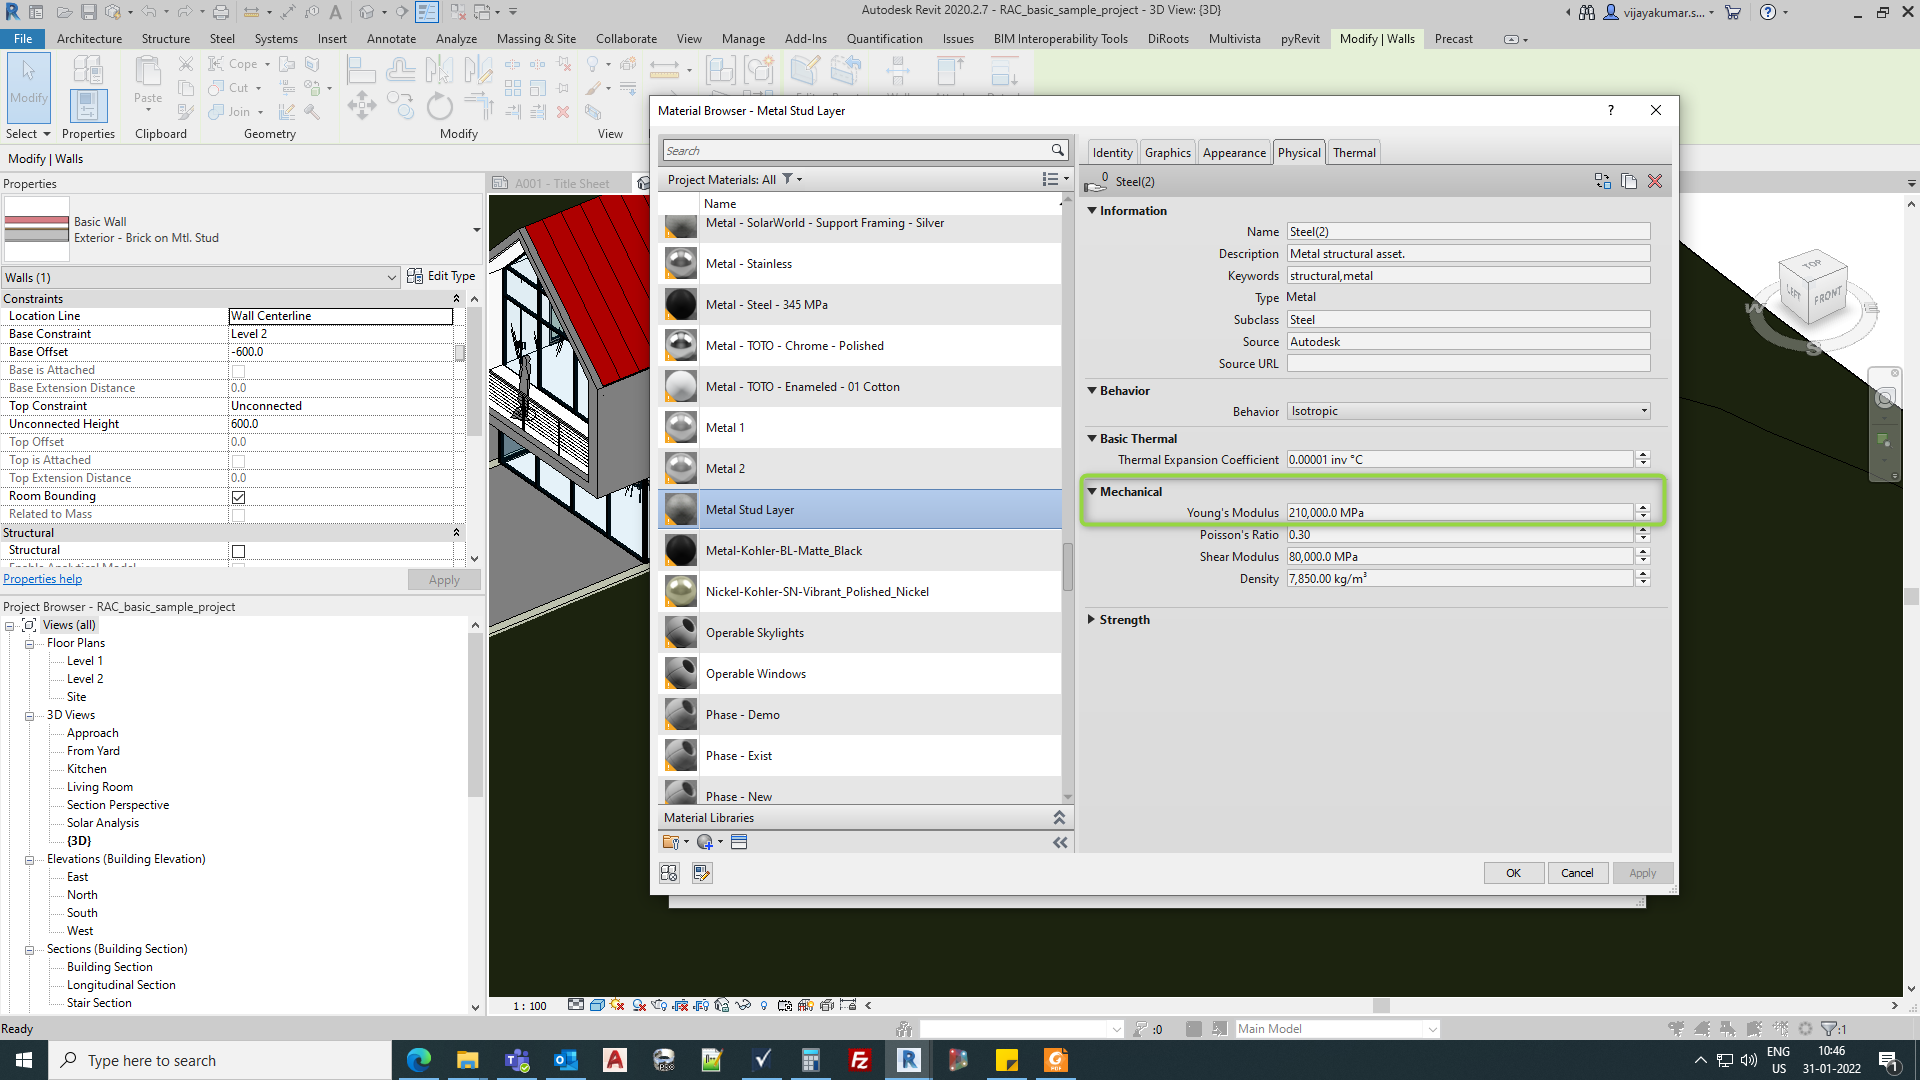Open Revit from the Windows taskbar
This screenshot has width=1920, height=1080.
click(908, 1060)
